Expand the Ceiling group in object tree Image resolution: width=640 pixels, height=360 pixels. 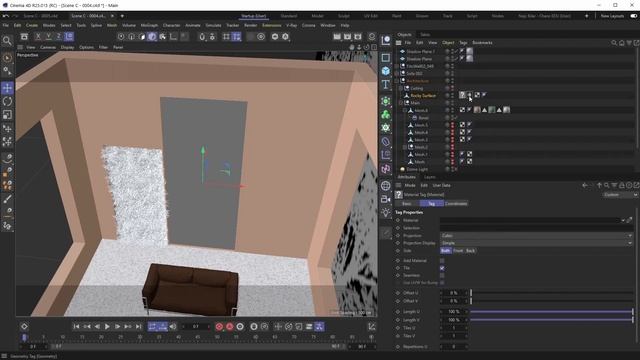[x=401, y=88]
